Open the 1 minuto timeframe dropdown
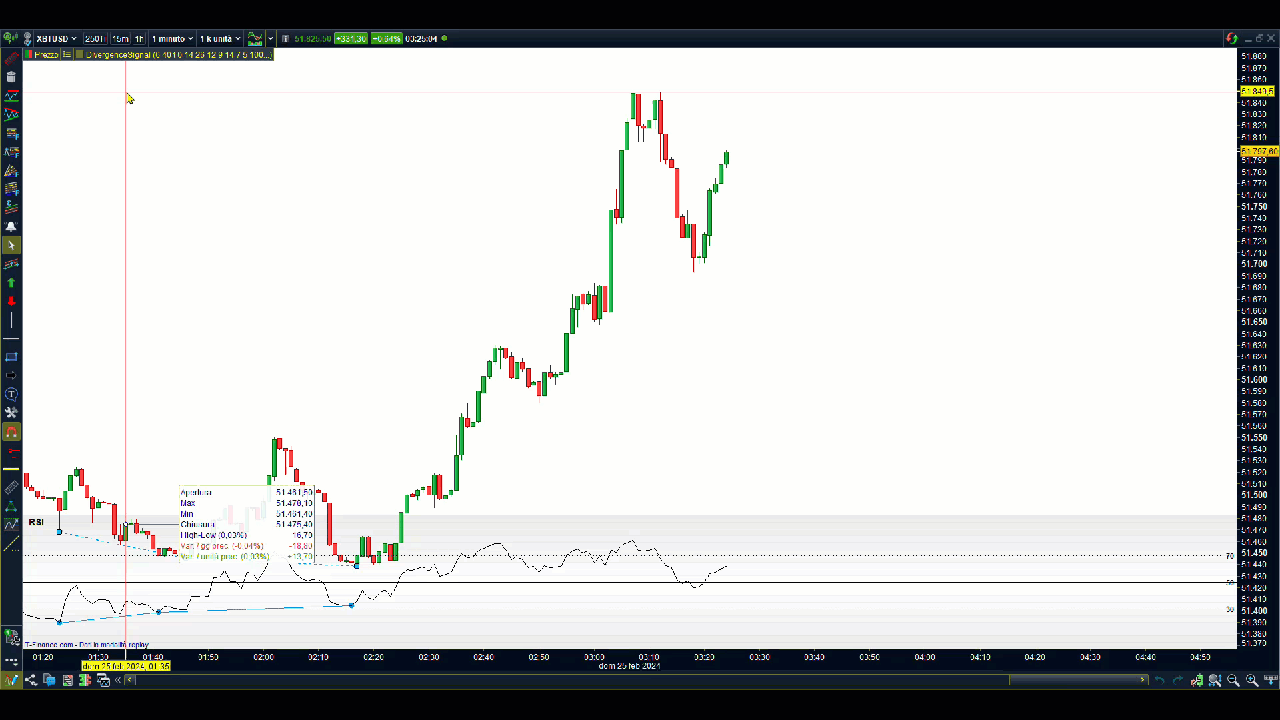 pyautogui.click(x=173, y=39)
